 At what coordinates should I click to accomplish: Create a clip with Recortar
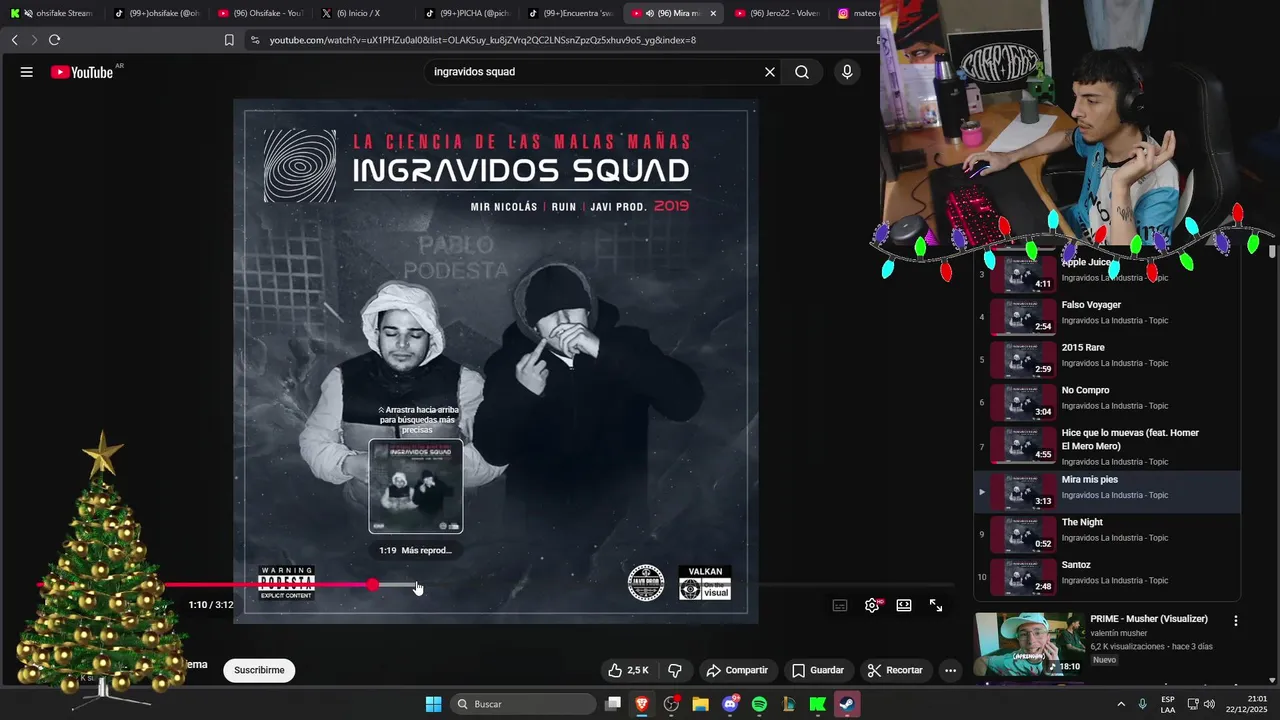(x=895, y=670)
